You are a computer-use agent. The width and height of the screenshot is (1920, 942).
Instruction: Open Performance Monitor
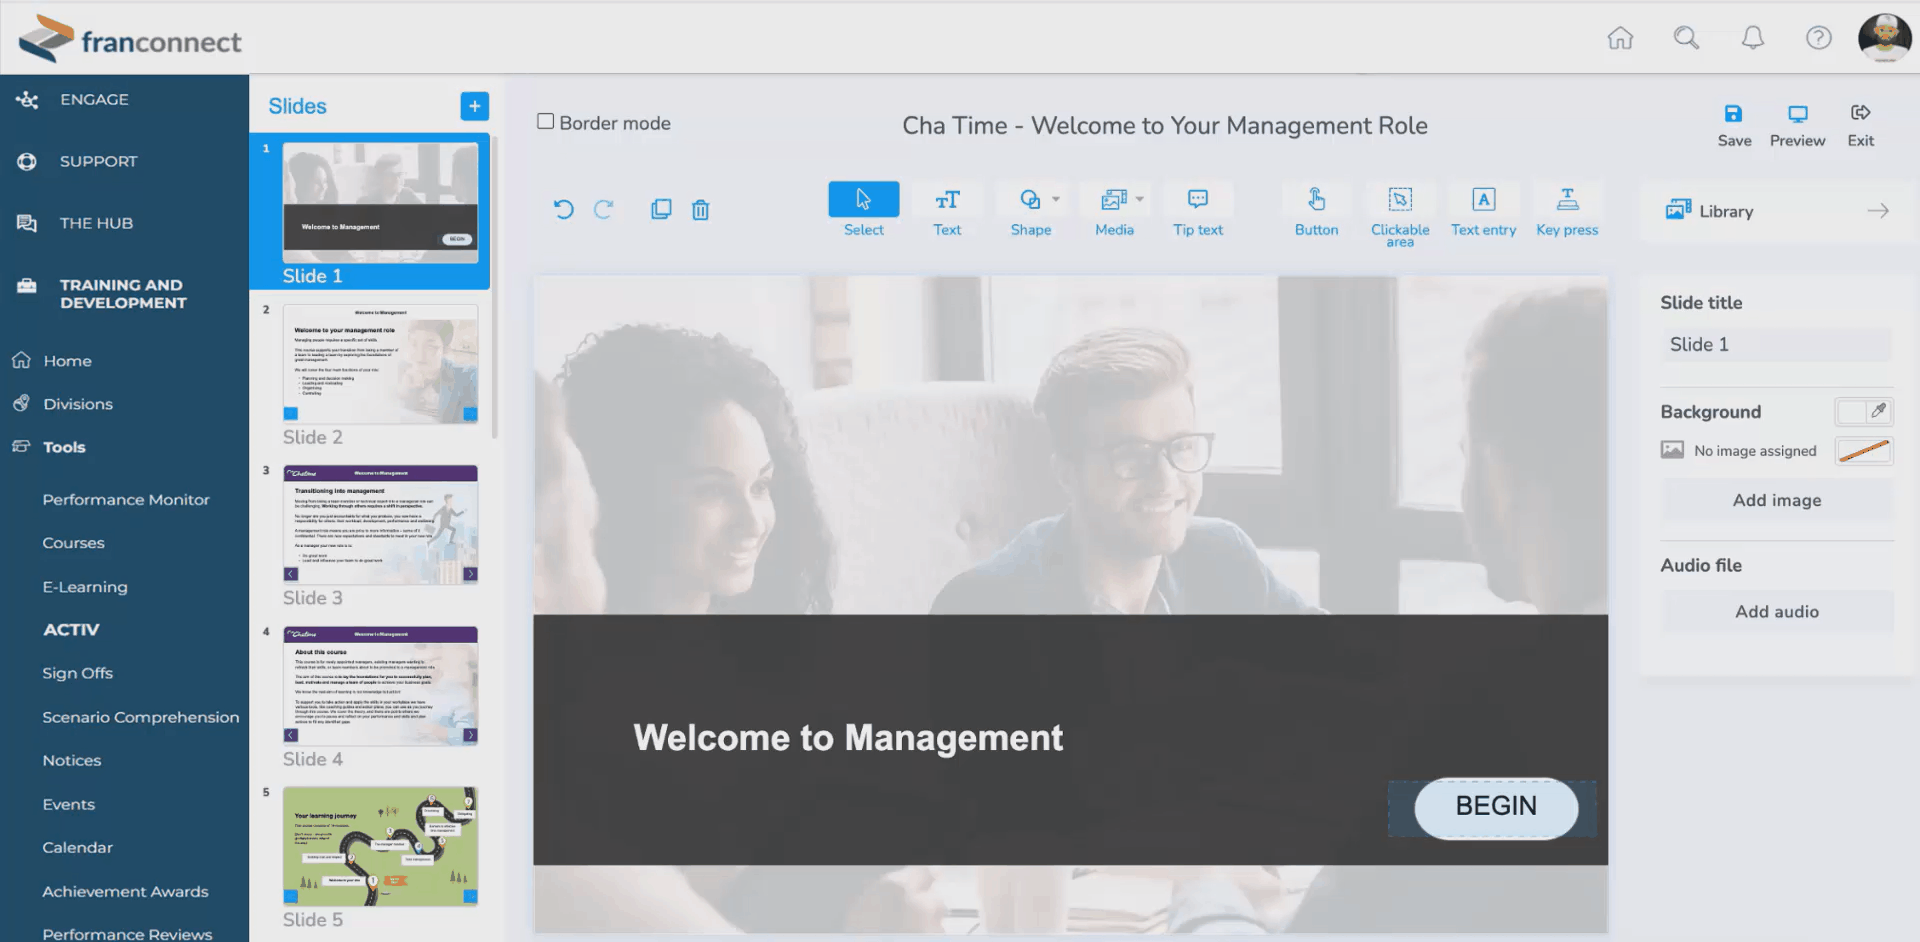click(x=126, y=500)
